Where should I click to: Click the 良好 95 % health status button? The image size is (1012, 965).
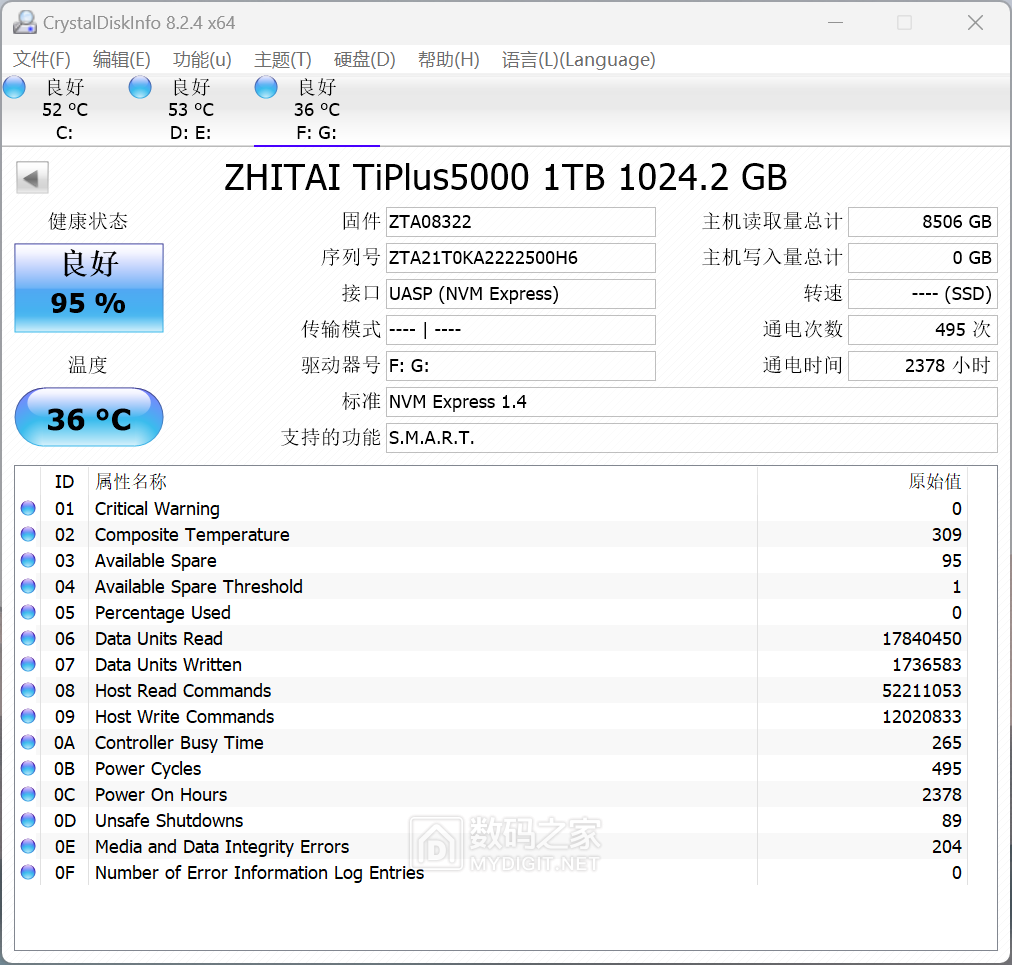pyautogui.click(x=89, y=288)
